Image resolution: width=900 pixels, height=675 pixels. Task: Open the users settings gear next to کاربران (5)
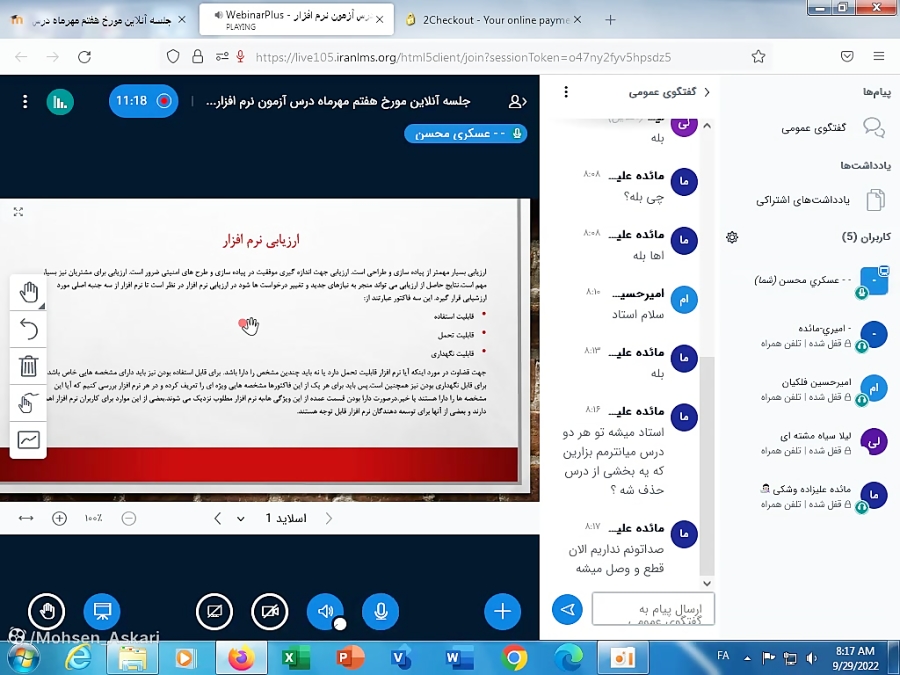(x=732, y=237)
